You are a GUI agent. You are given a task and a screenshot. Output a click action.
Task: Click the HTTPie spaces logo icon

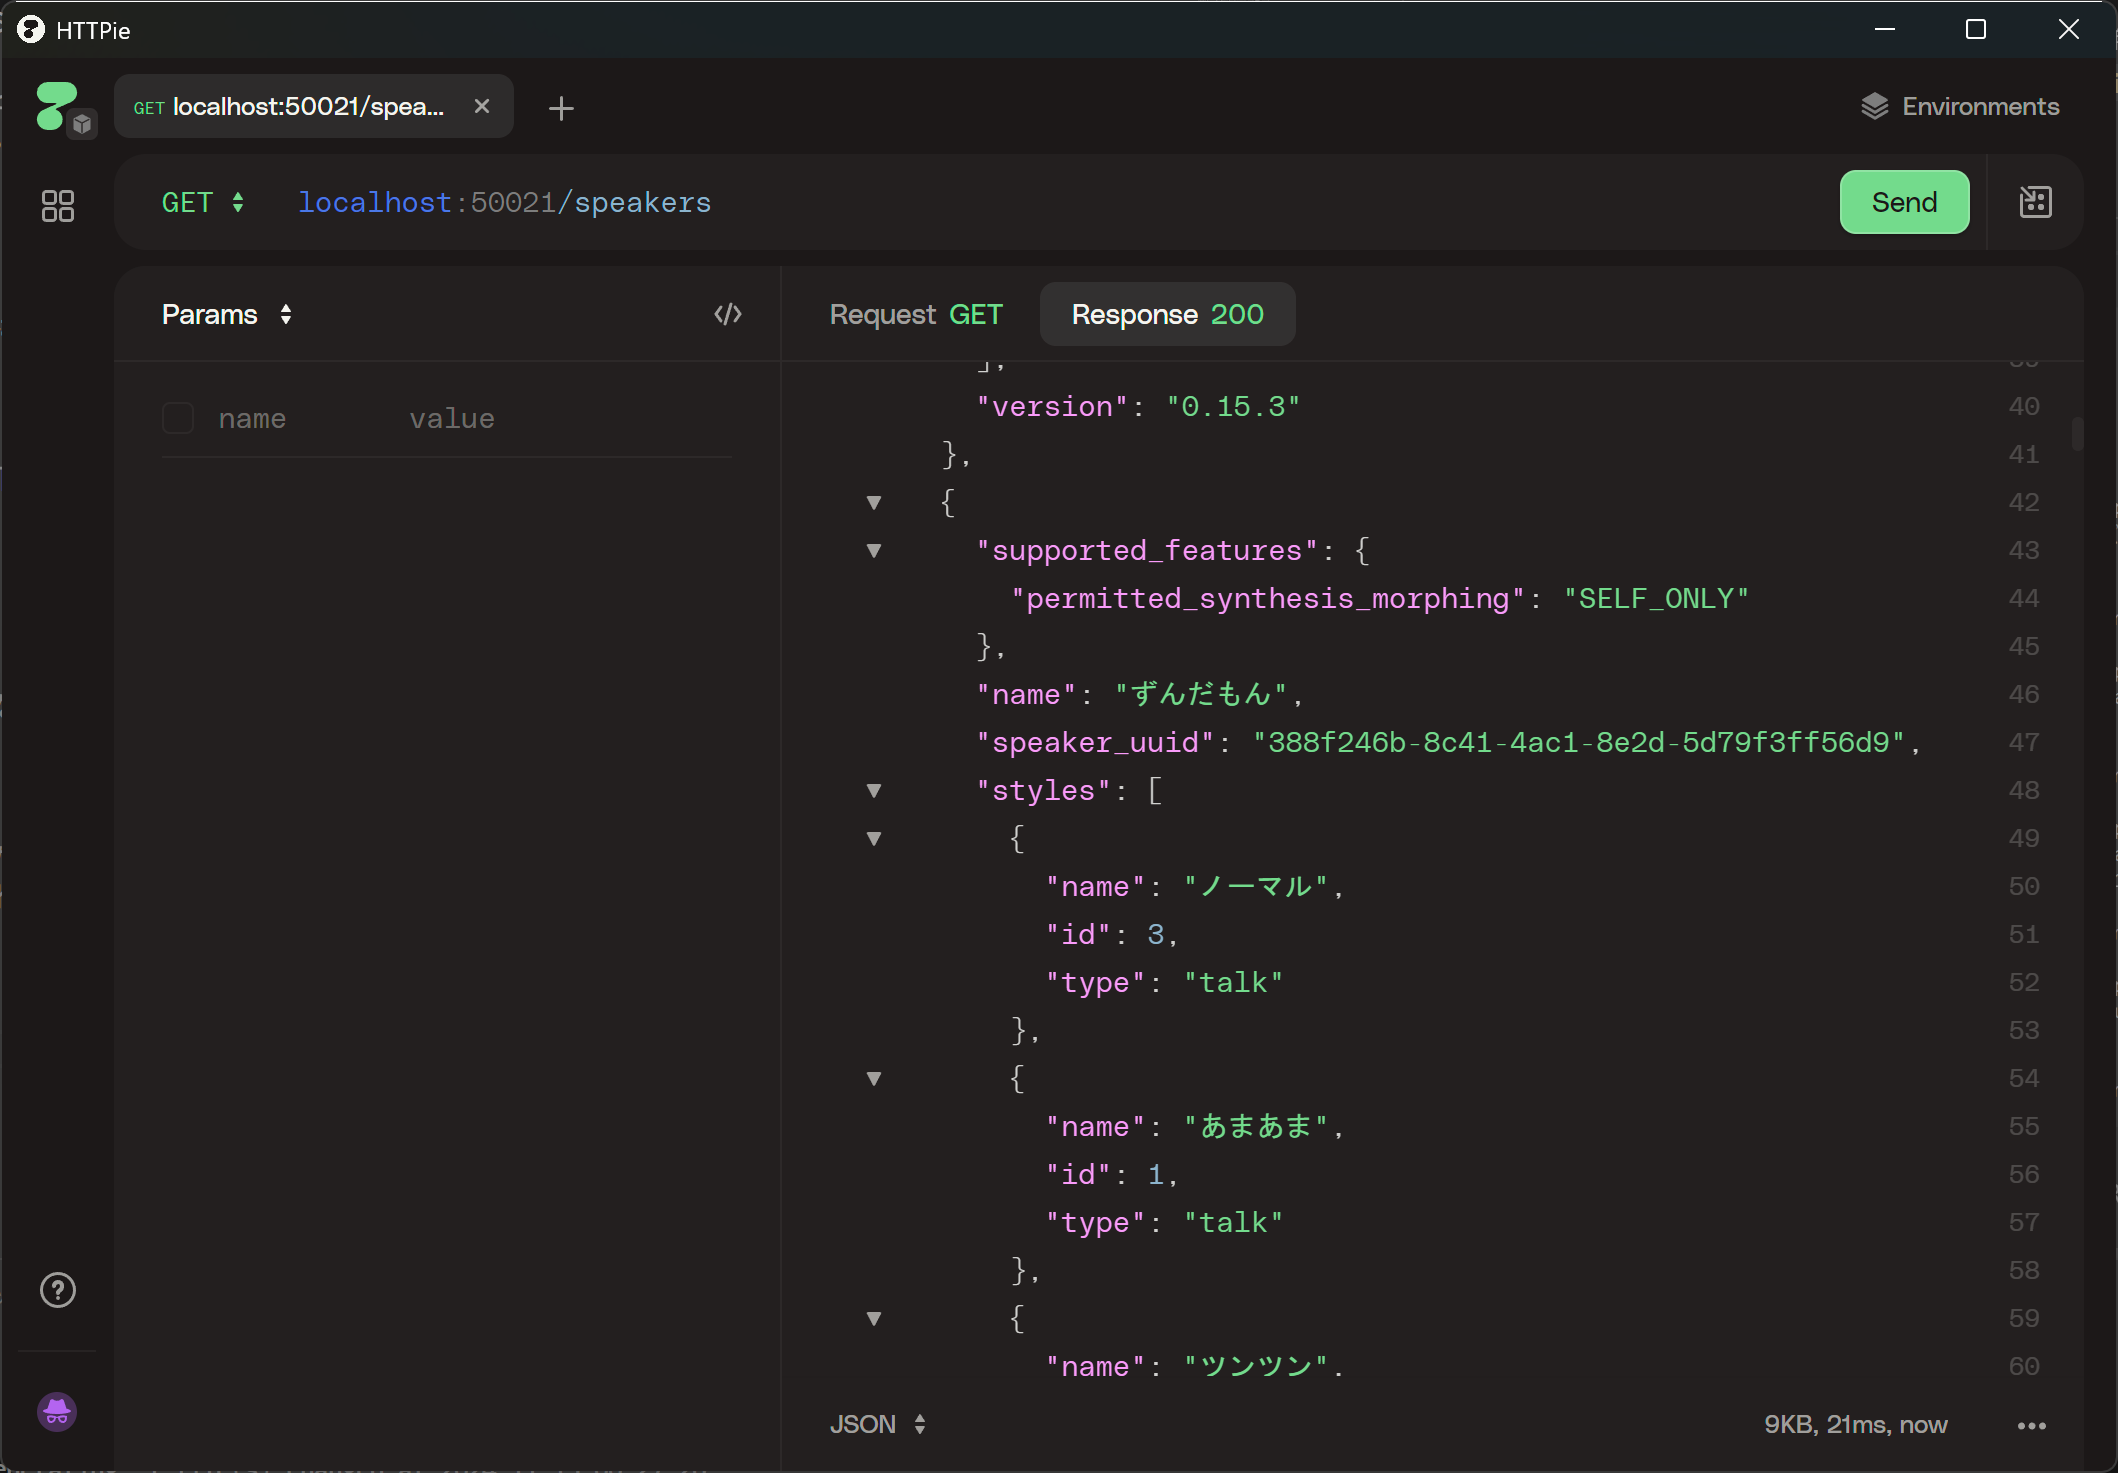pos(56,106)
